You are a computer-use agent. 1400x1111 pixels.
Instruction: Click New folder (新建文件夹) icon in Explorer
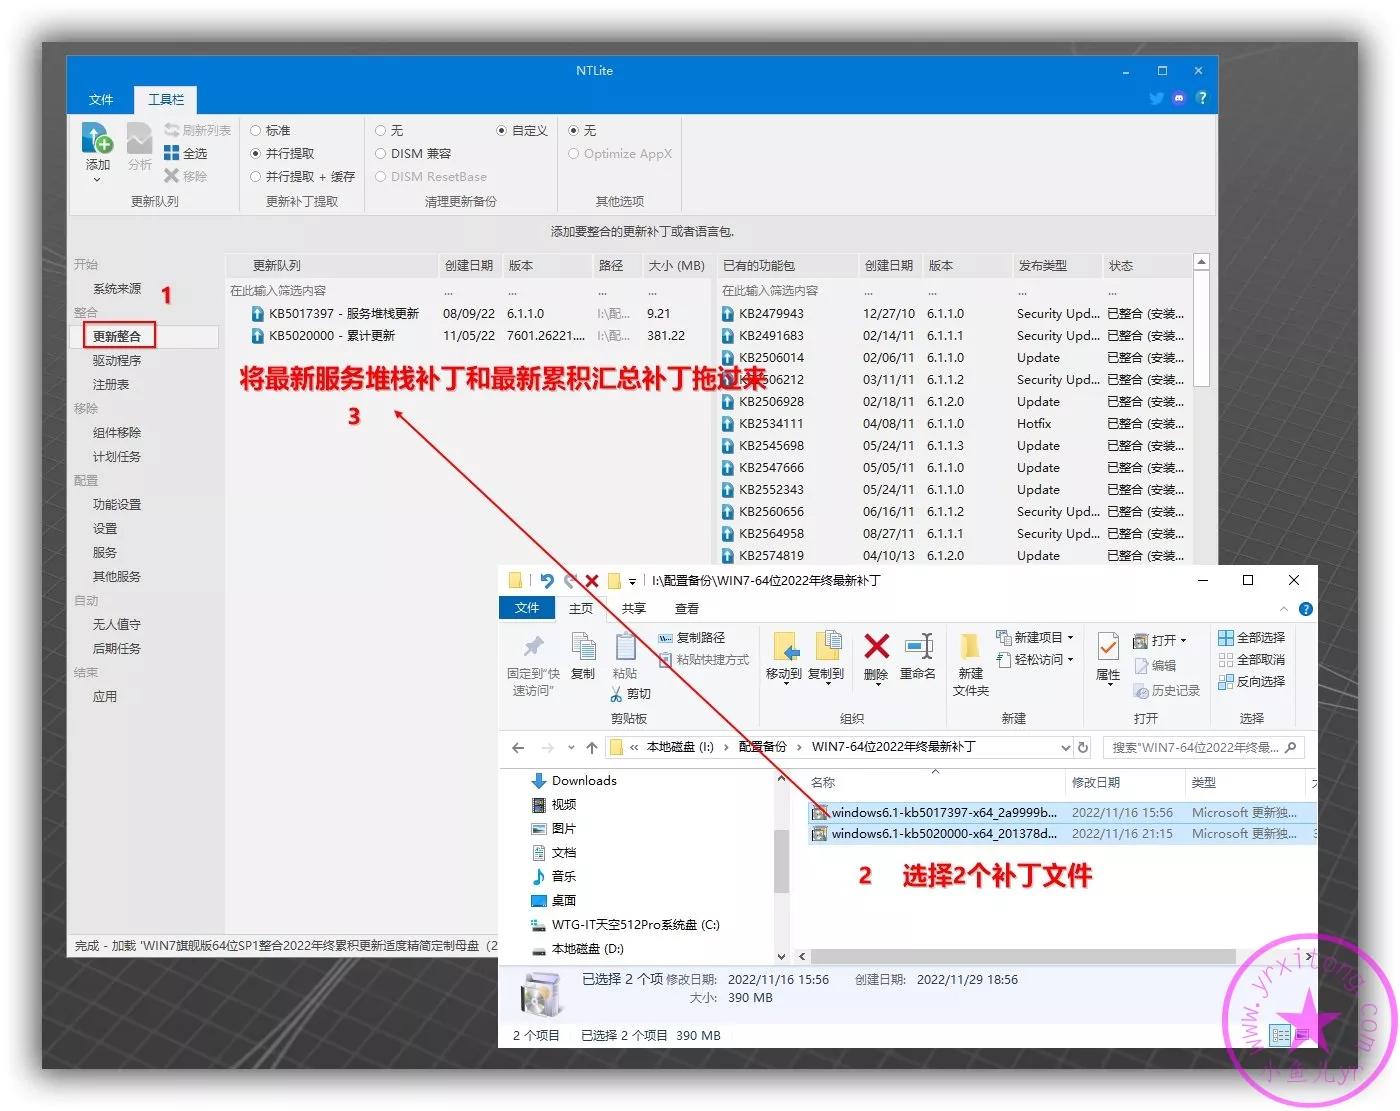[x=970, y=646]
